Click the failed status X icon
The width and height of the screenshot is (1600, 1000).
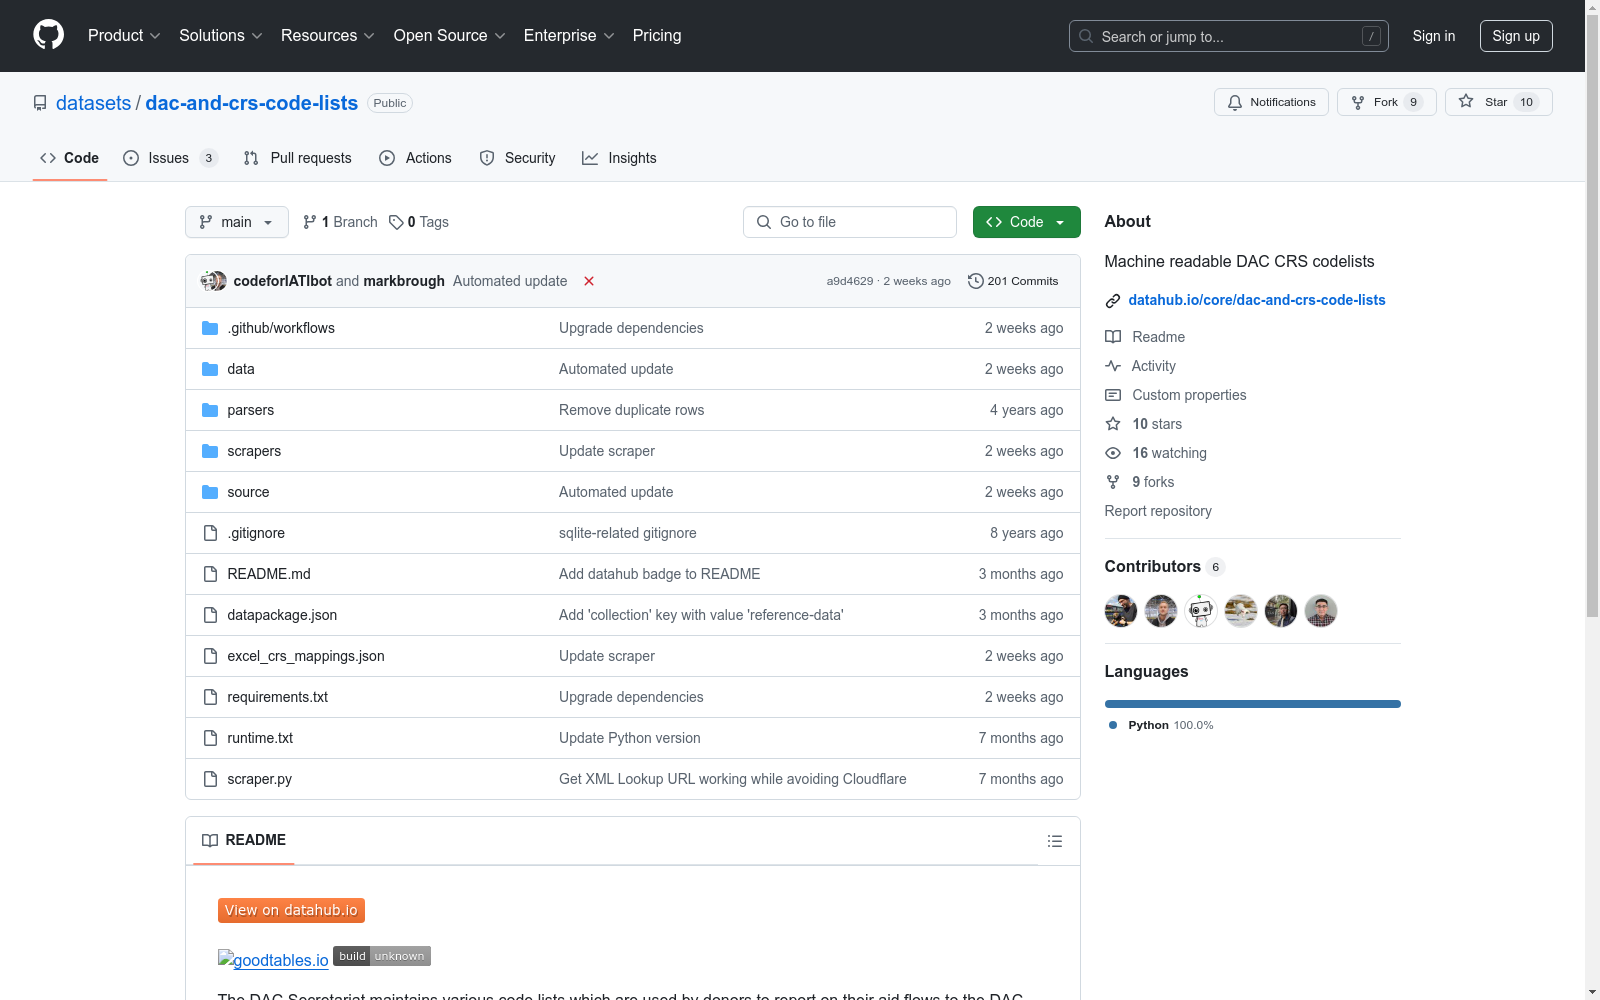(x=589, y=281)
